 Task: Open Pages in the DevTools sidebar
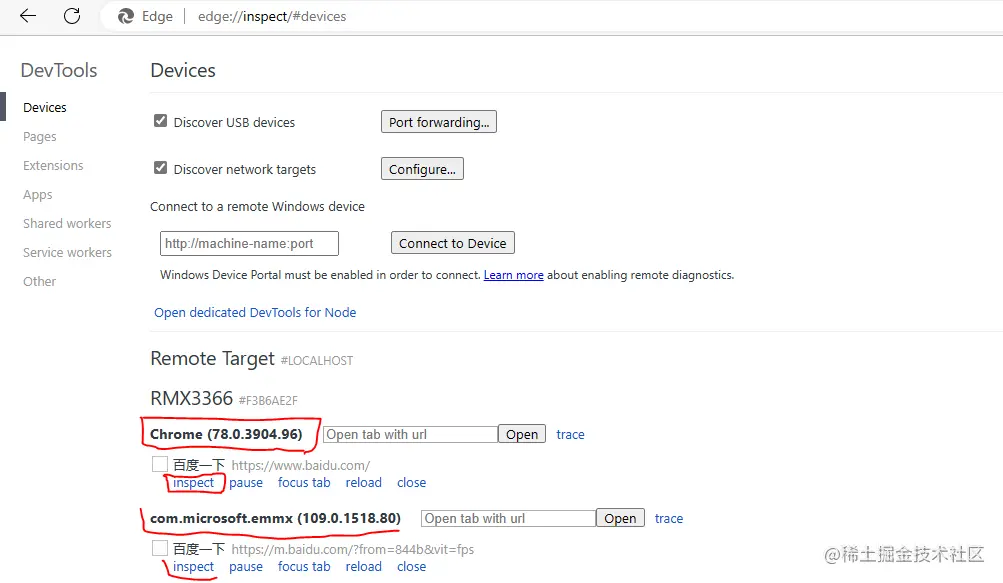coord(40,136)
